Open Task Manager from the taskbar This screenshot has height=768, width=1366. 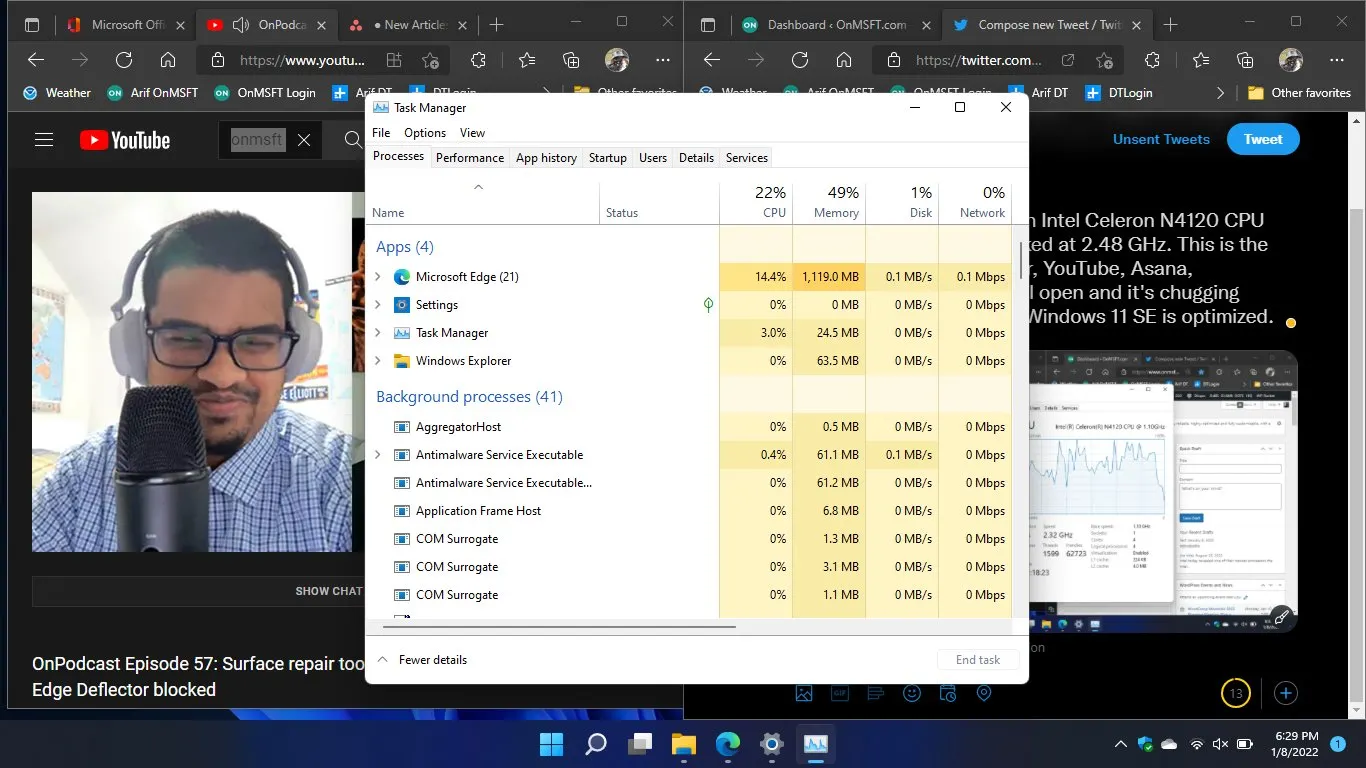[815, 744]
